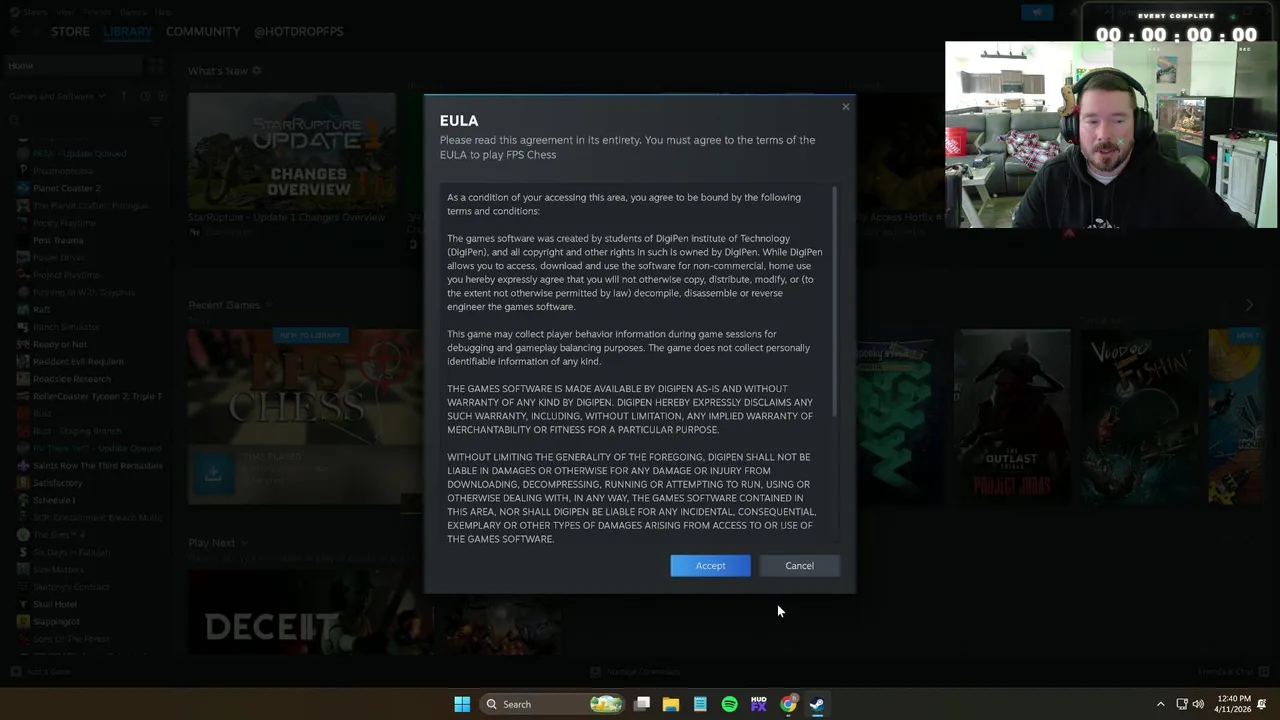Open the StarRupture Update 1 news thumbnail
The height and width of the screenshot is (720, 1280).
(291, 152)
